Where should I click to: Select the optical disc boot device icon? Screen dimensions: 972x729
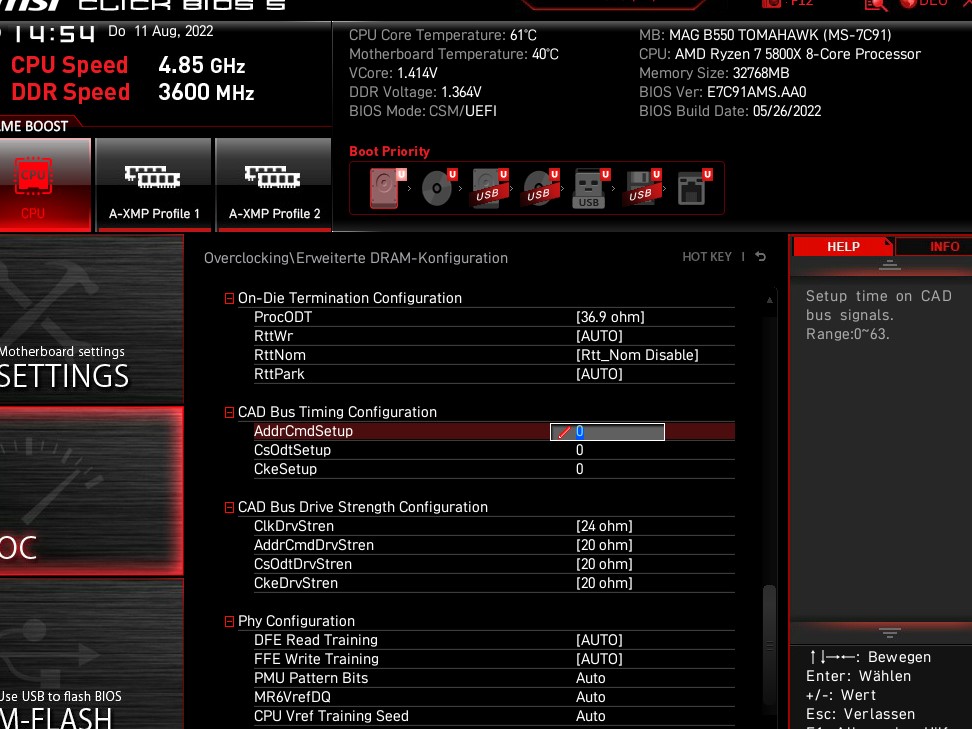[439, 188]
